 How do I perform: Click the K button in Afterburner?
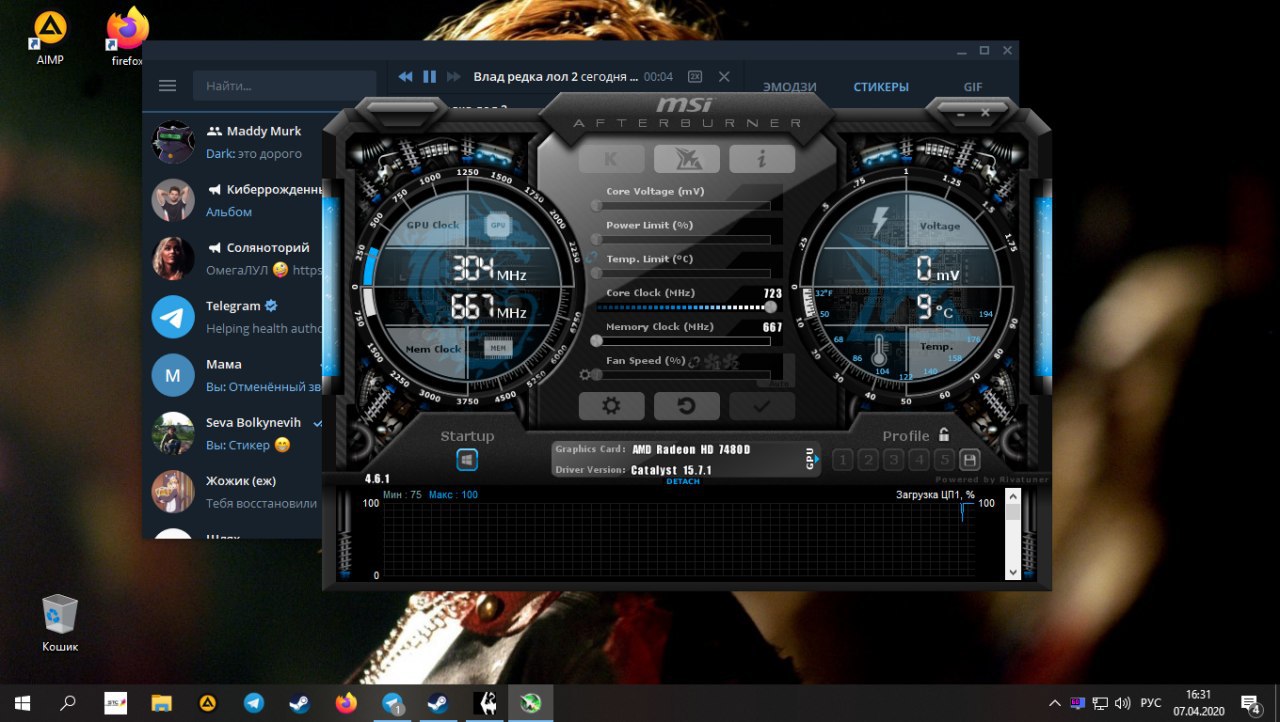click(611, 159)
